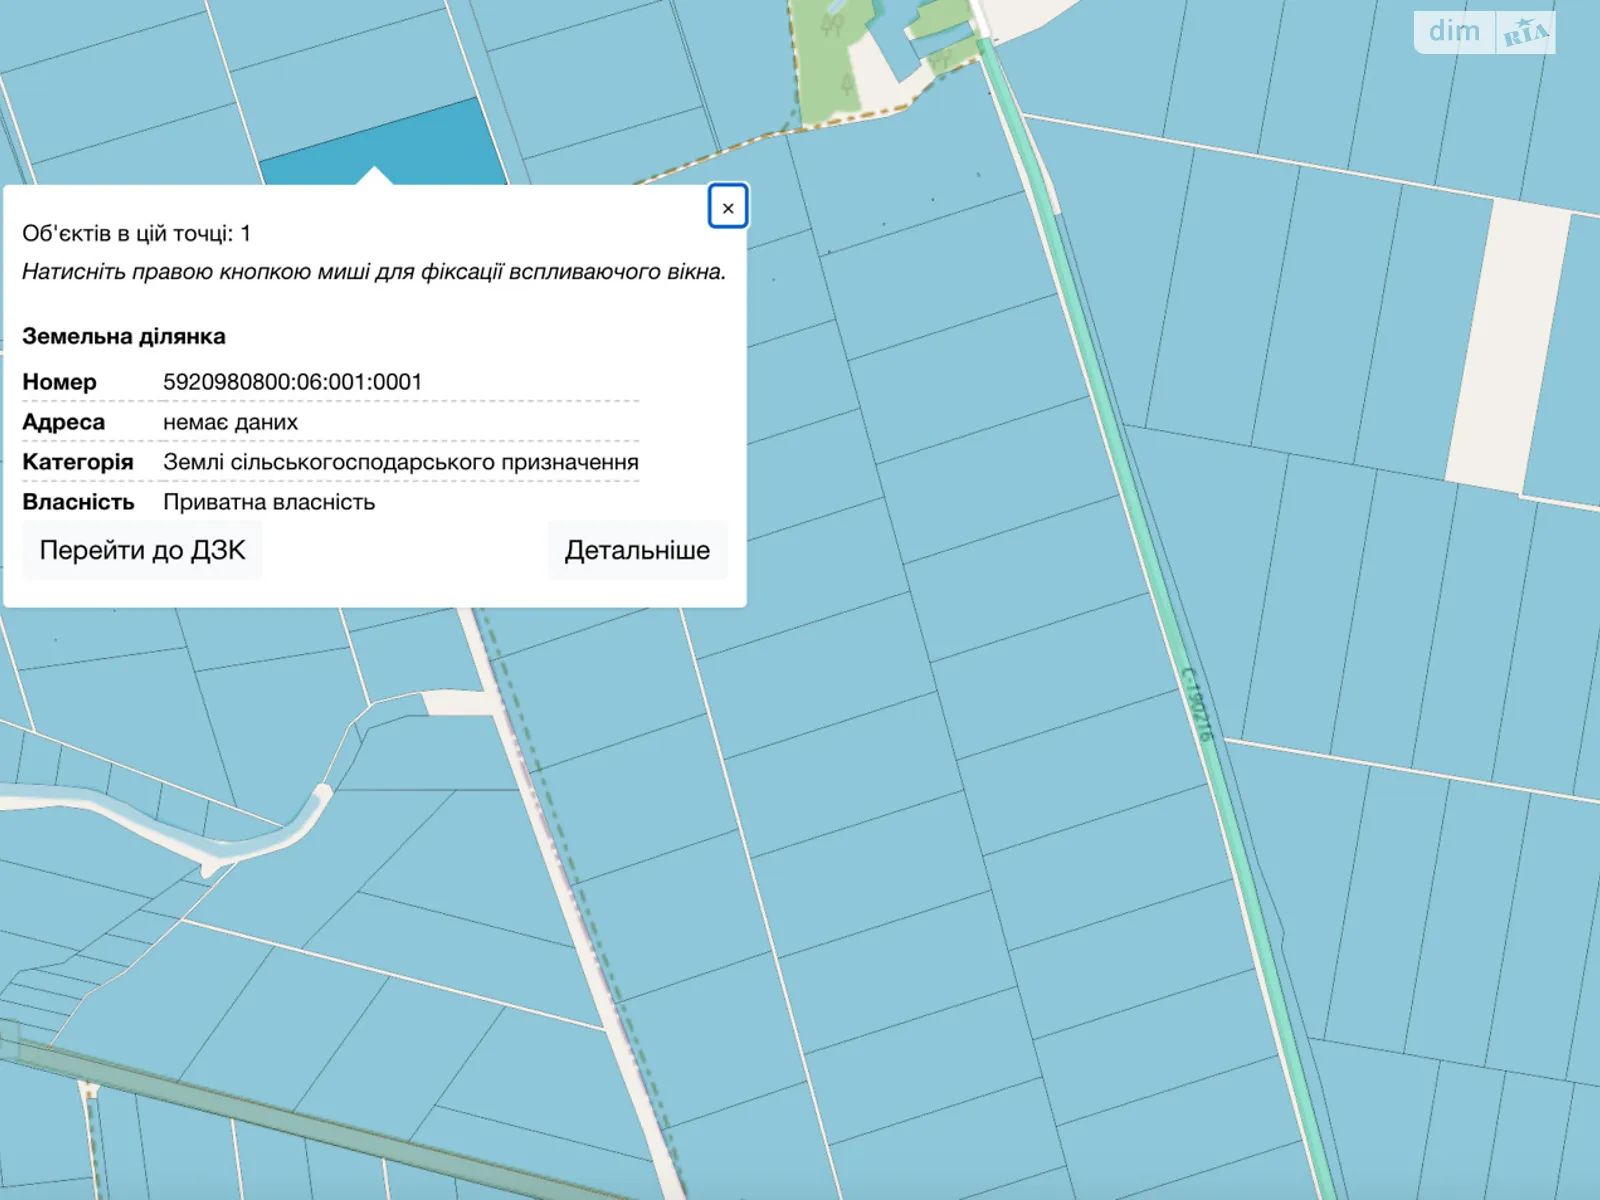This screenshot has width=1600, height=1200.
Task: Click the address value "немає даних"
Action: coord(230,422)
